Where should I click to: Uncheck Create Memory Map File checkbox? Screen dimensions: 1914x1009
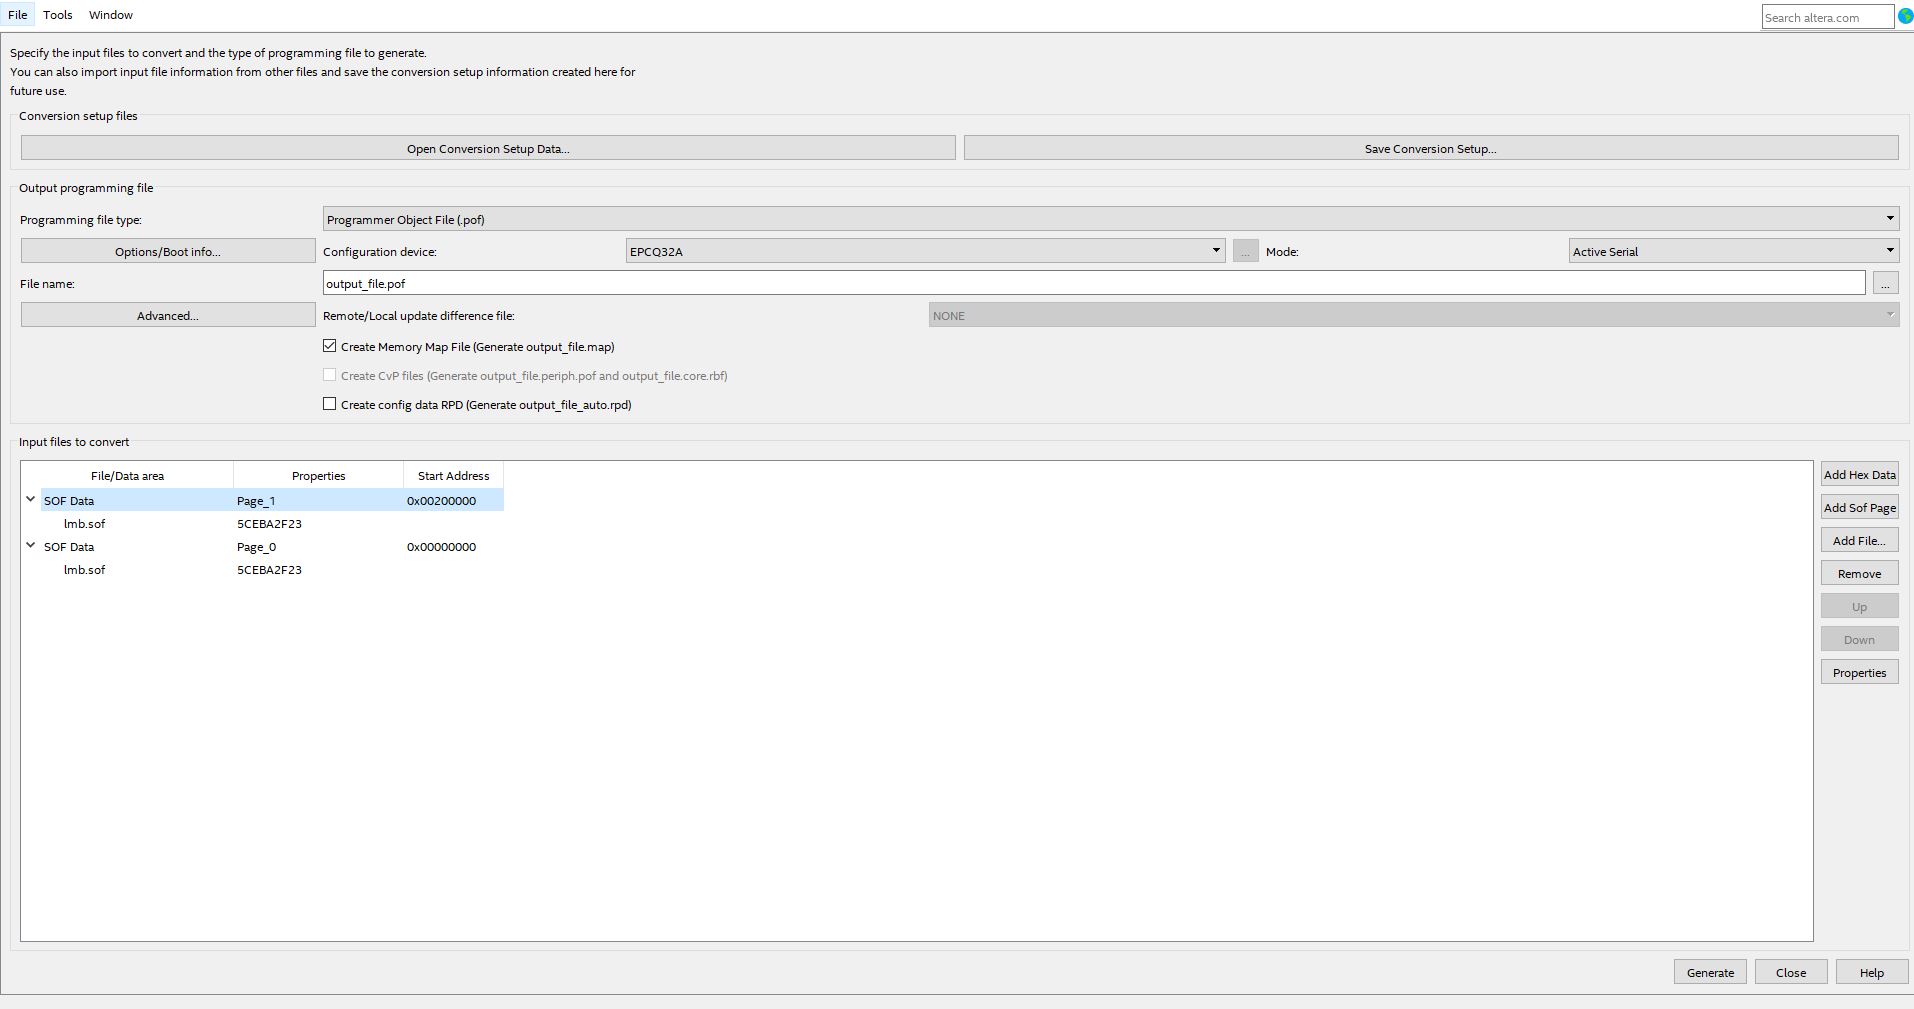click(329, 346)
